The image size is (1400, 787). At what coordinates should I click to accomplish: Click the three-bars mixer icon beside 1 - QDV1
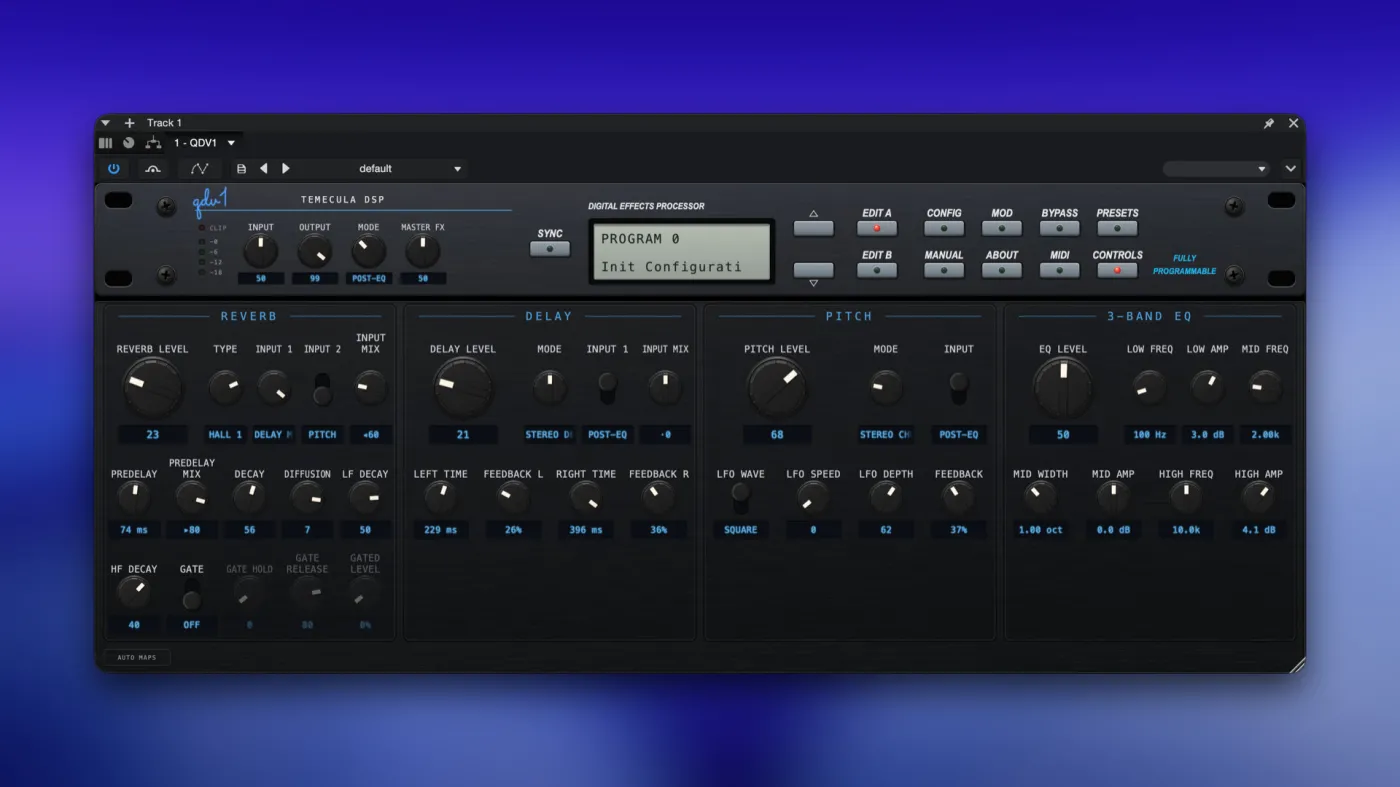tap(106, 143)
